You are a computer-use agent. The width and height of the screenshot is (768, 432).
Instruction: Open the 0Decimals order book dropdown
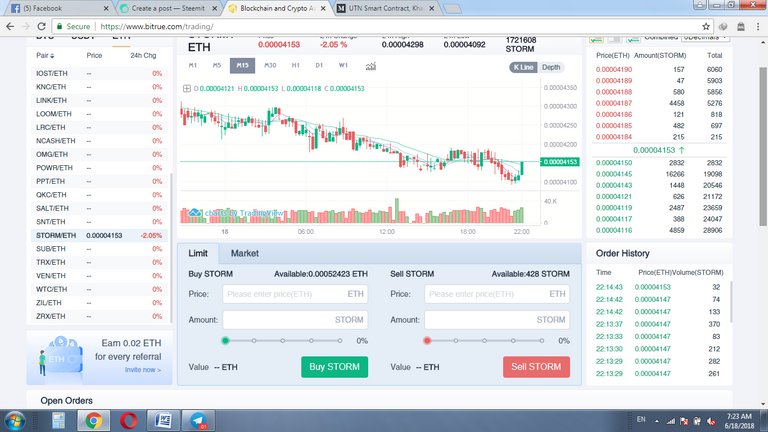[x=705, y=37]
